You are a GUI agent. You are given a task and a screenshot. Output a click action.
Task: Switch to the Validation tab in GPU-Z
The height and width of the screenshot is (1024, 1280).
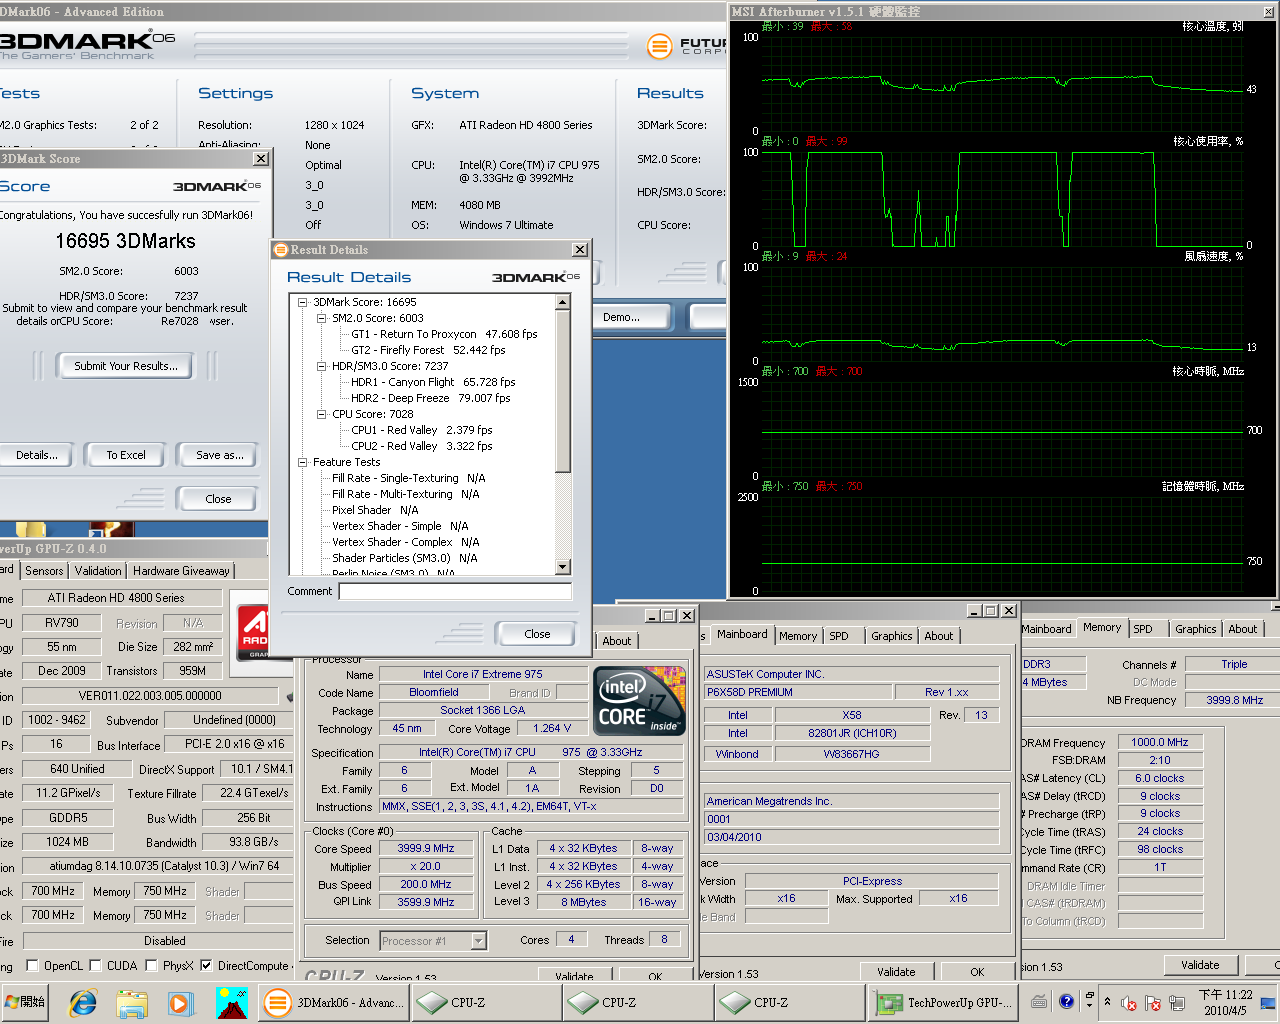98,571
